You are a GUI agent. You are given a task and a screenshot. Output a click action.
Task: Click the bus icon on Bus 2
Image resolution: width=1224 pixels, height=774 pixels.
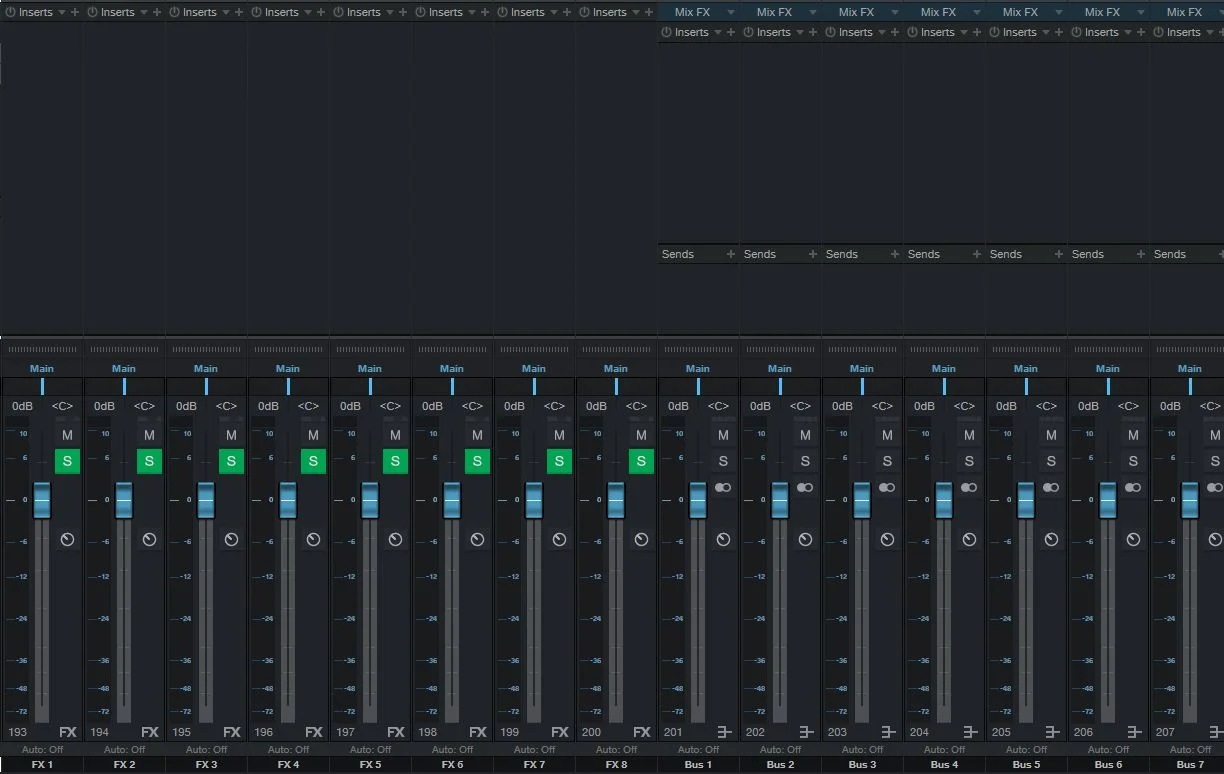[x=806, y=732]
